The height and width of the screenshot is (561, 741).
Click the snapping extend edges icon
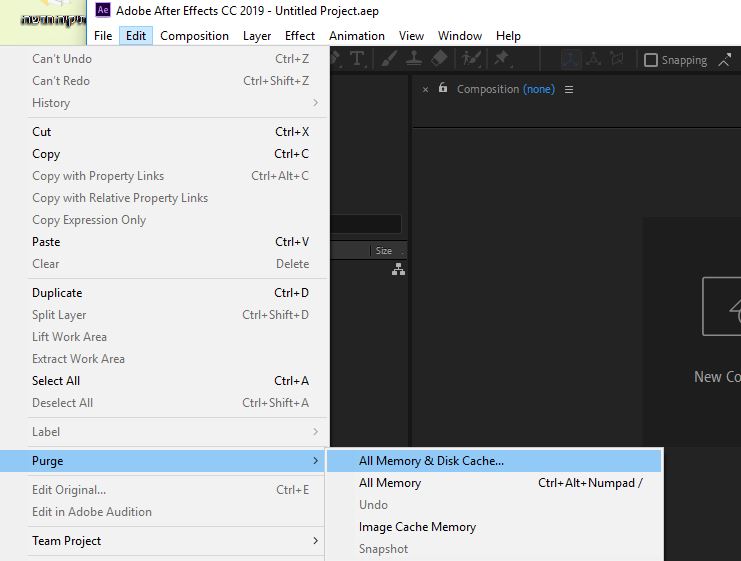tap(725, 60)
